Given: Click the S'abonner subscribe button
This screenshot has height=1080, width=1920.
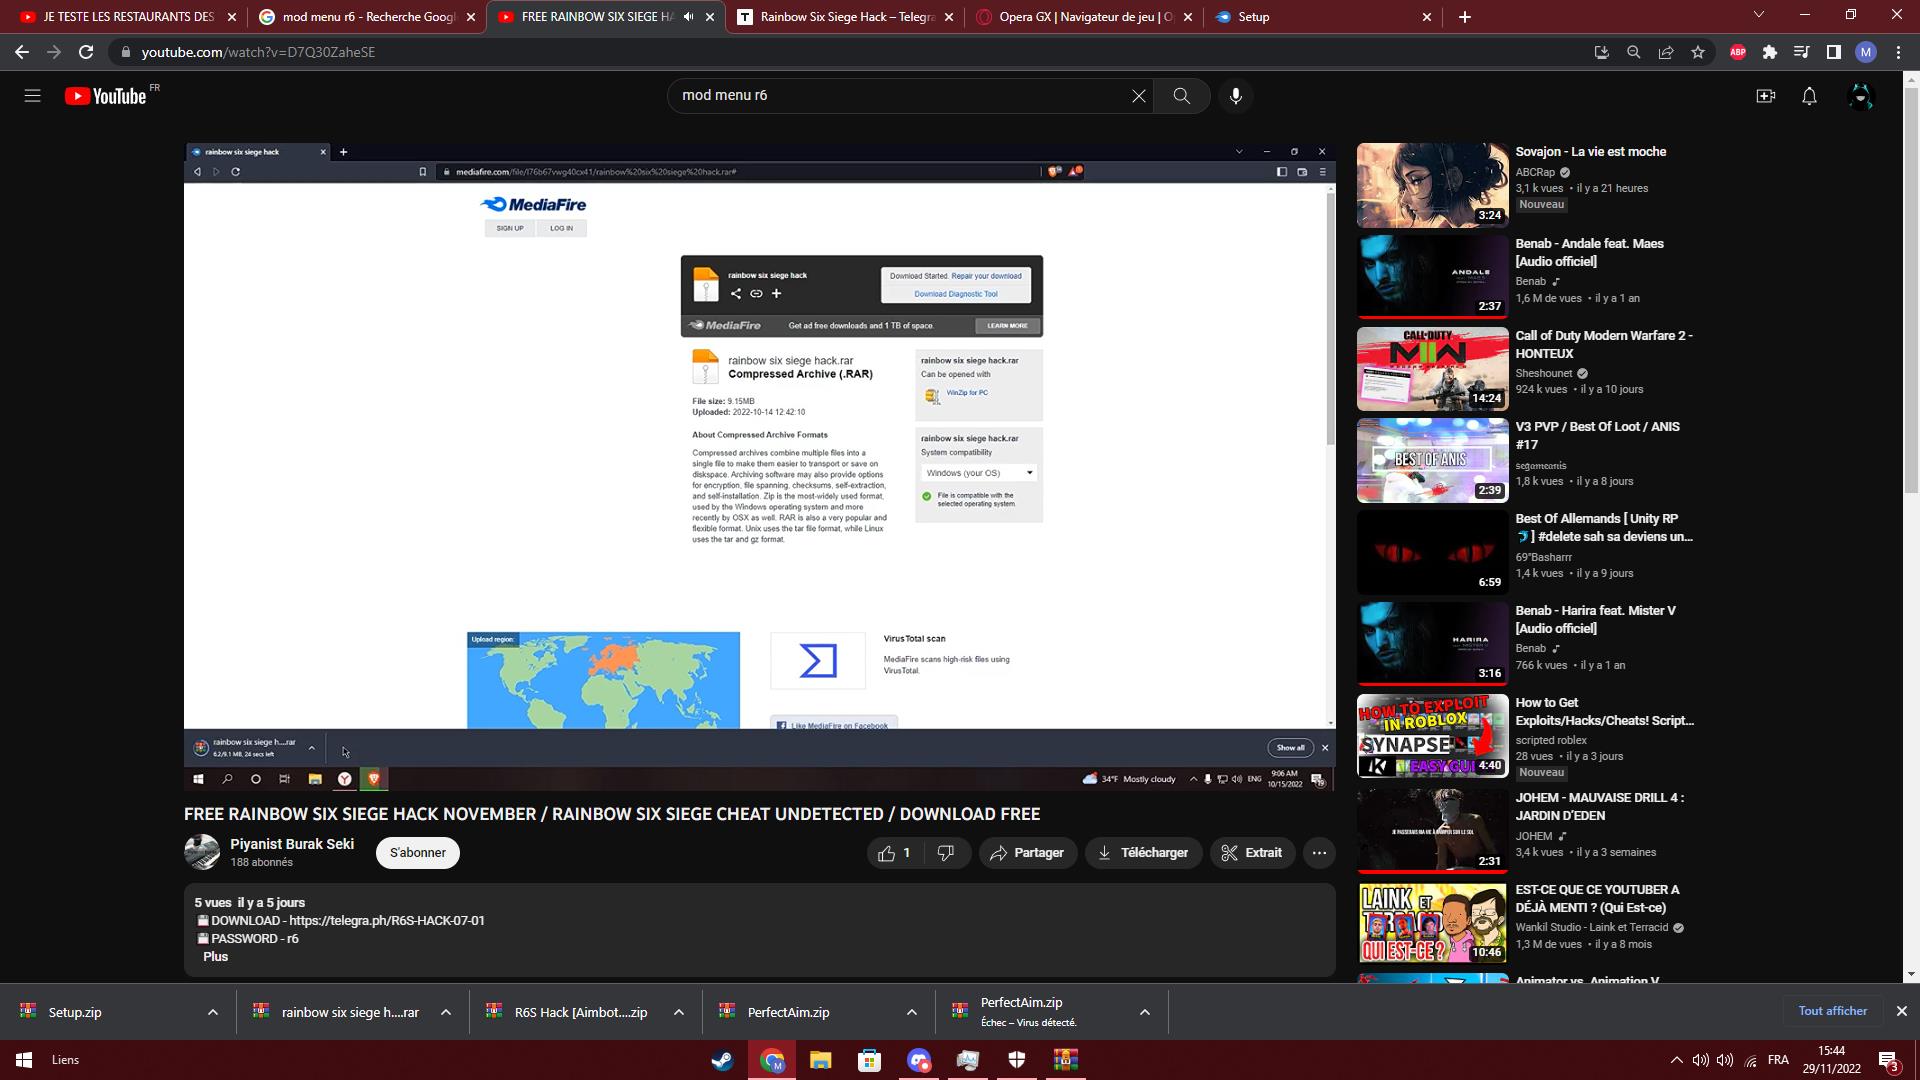Looking at the screenshot, I should (417, 853).
